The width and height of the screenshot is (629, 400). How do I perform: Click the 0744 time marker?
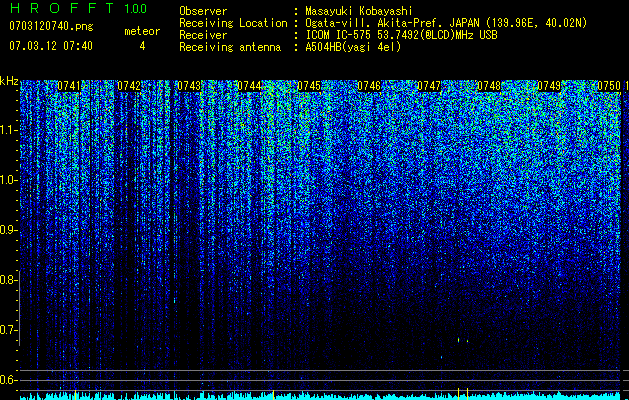249,86
